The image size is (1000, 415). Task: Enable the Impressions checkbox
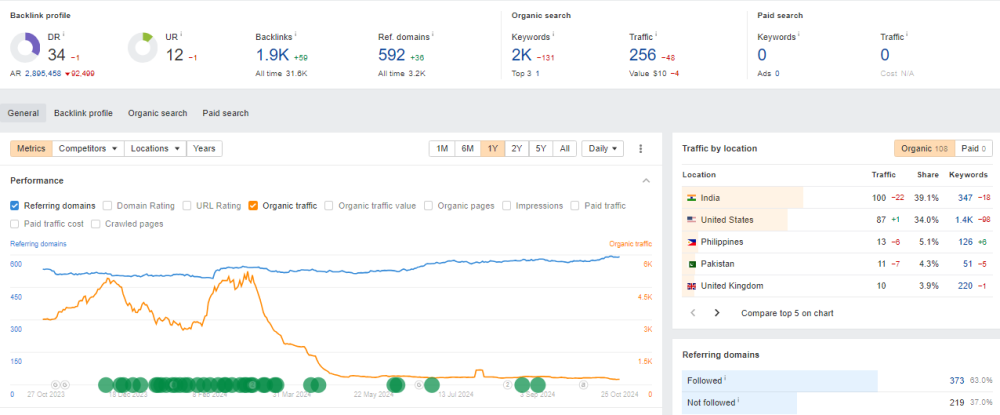pos(506,206)
